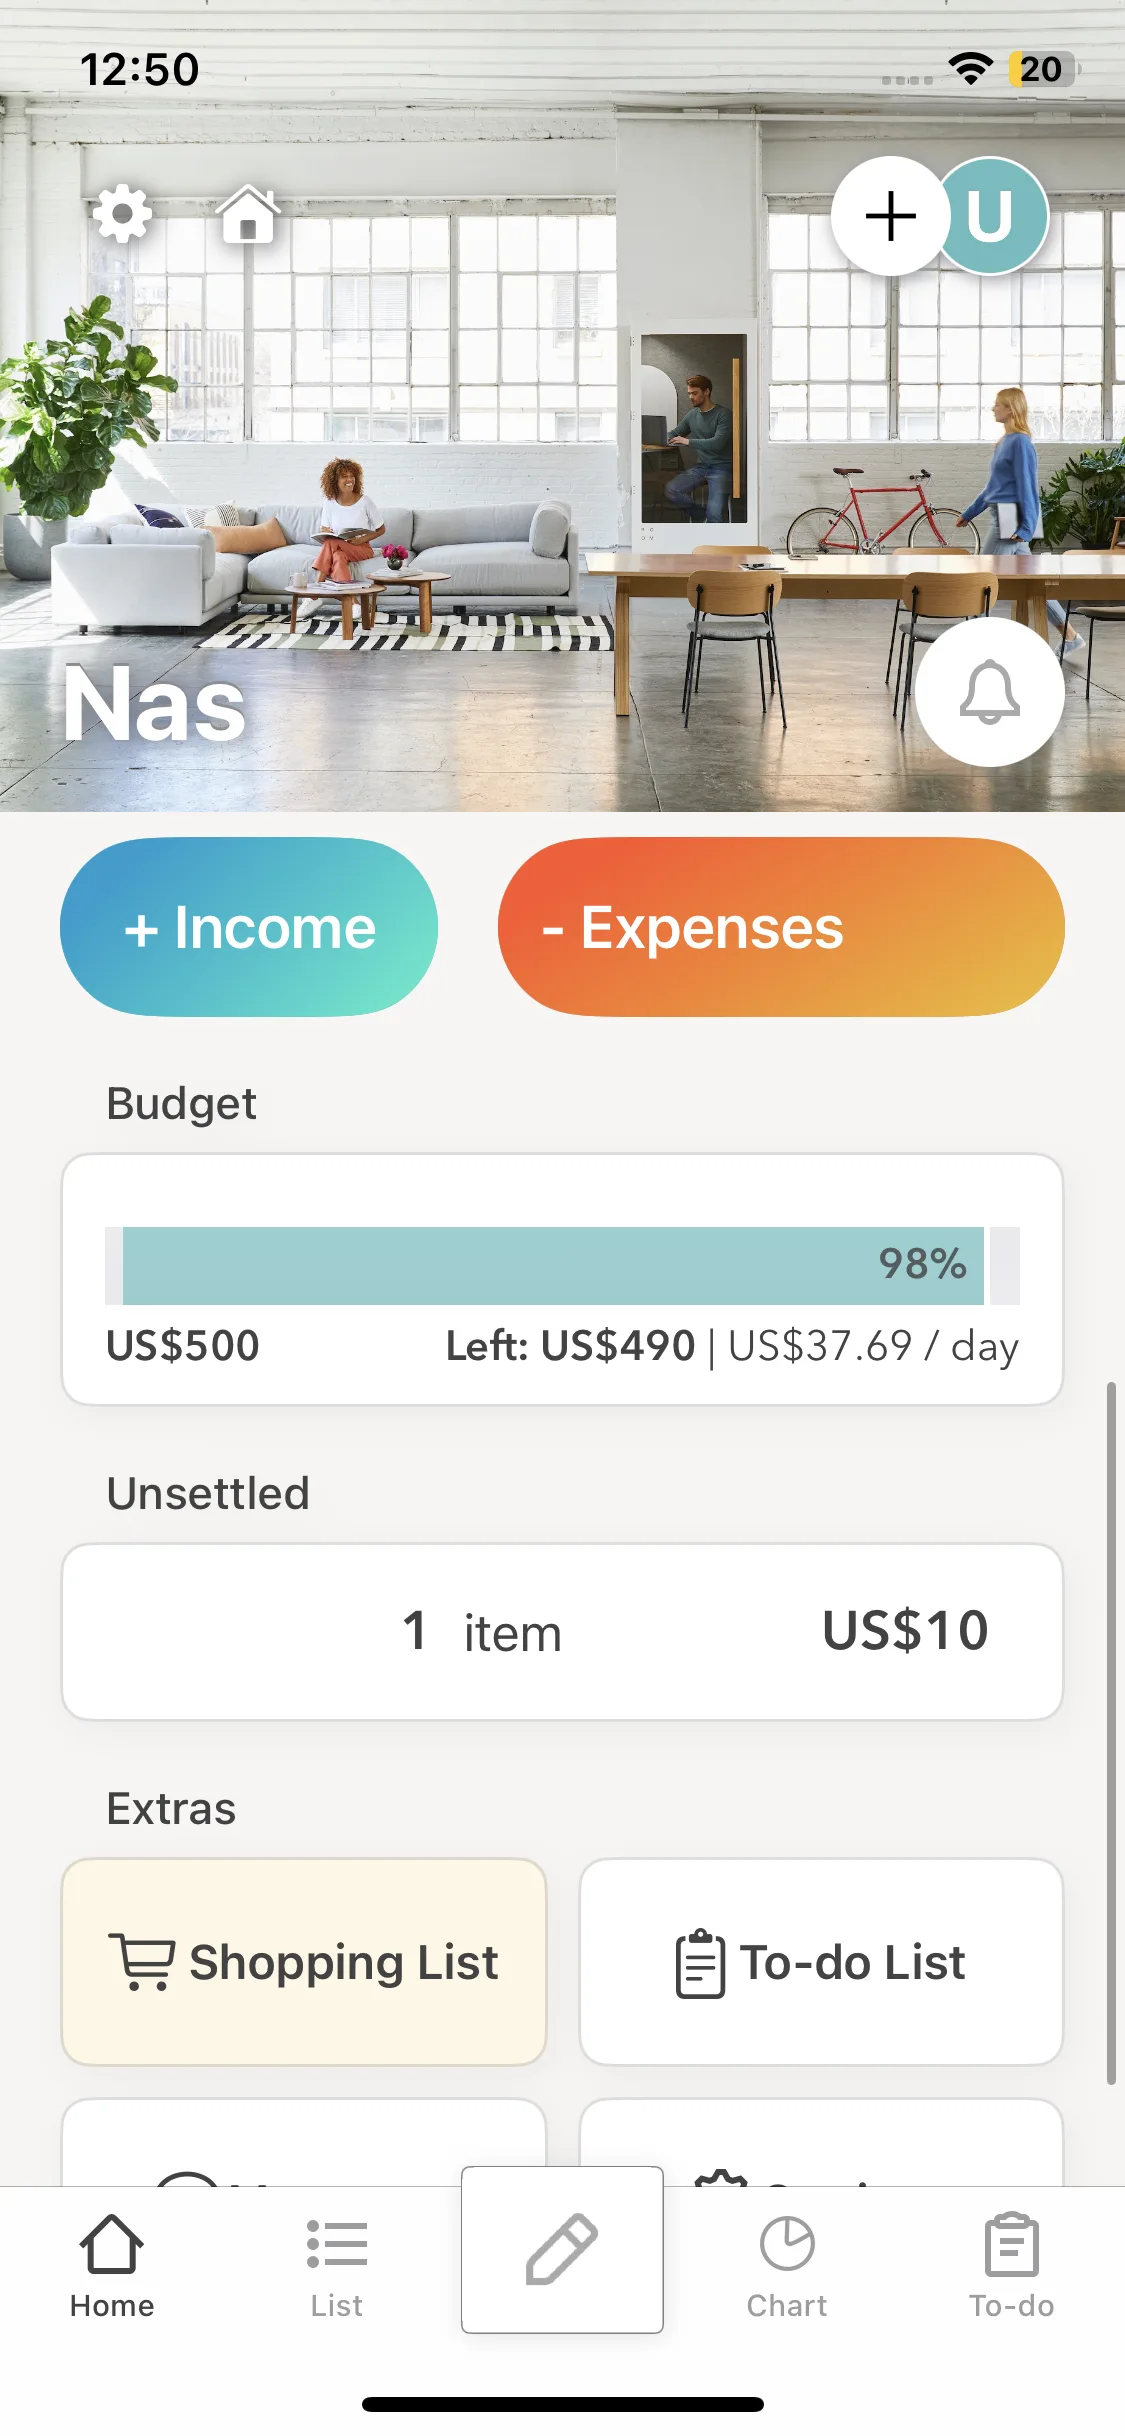Open the To-do List extra
1125x2436 pixels.
coord(821,1962)
